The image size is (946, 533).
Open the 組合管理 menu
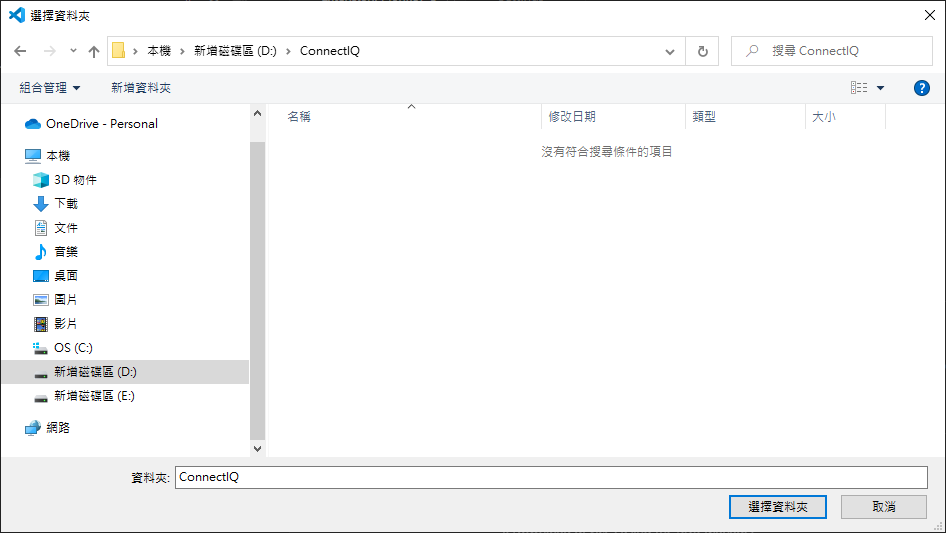pos(49,88)
